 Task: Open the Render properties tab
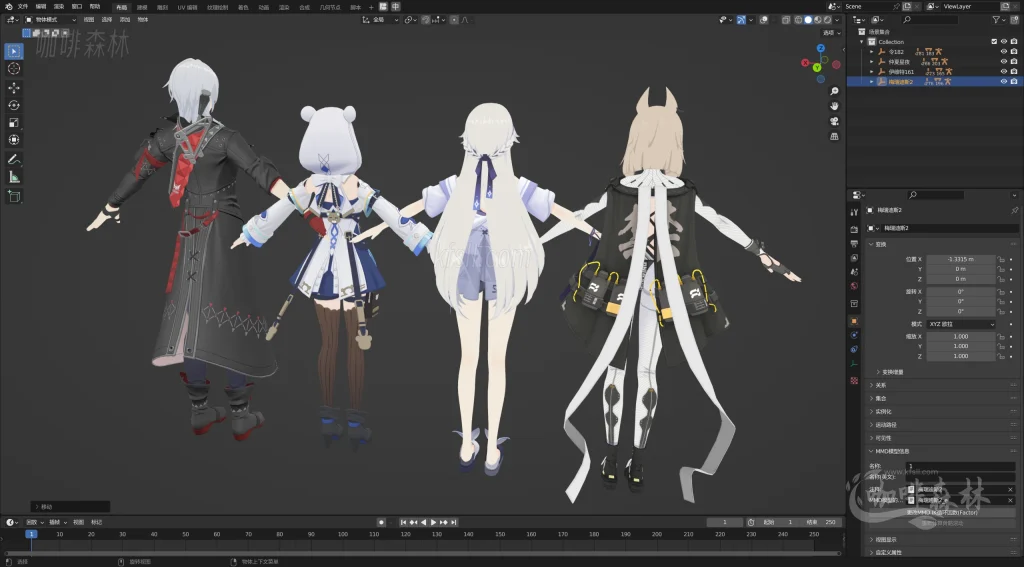pos(854,229)
